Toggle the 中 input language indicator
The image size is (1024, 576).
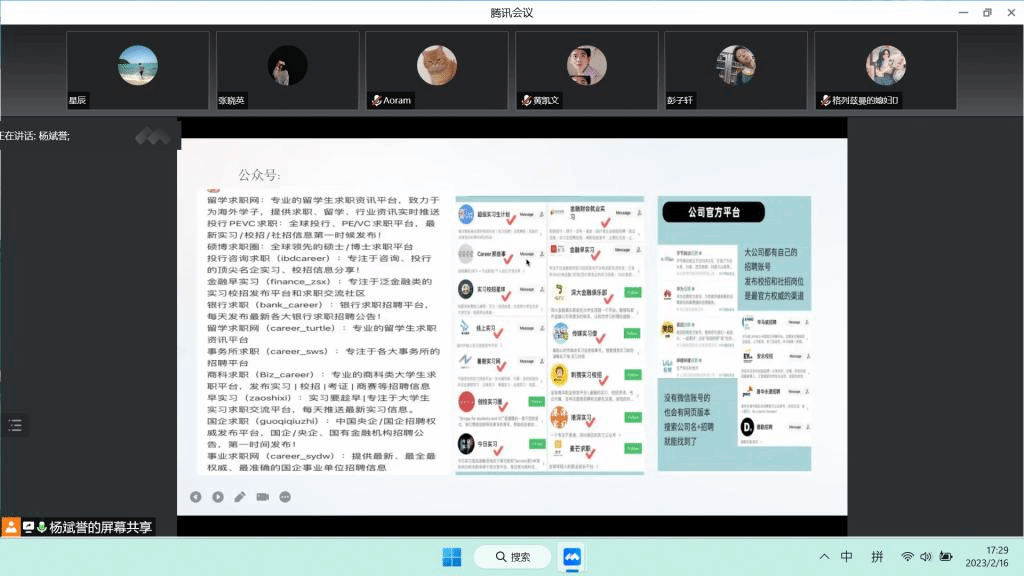847,557
